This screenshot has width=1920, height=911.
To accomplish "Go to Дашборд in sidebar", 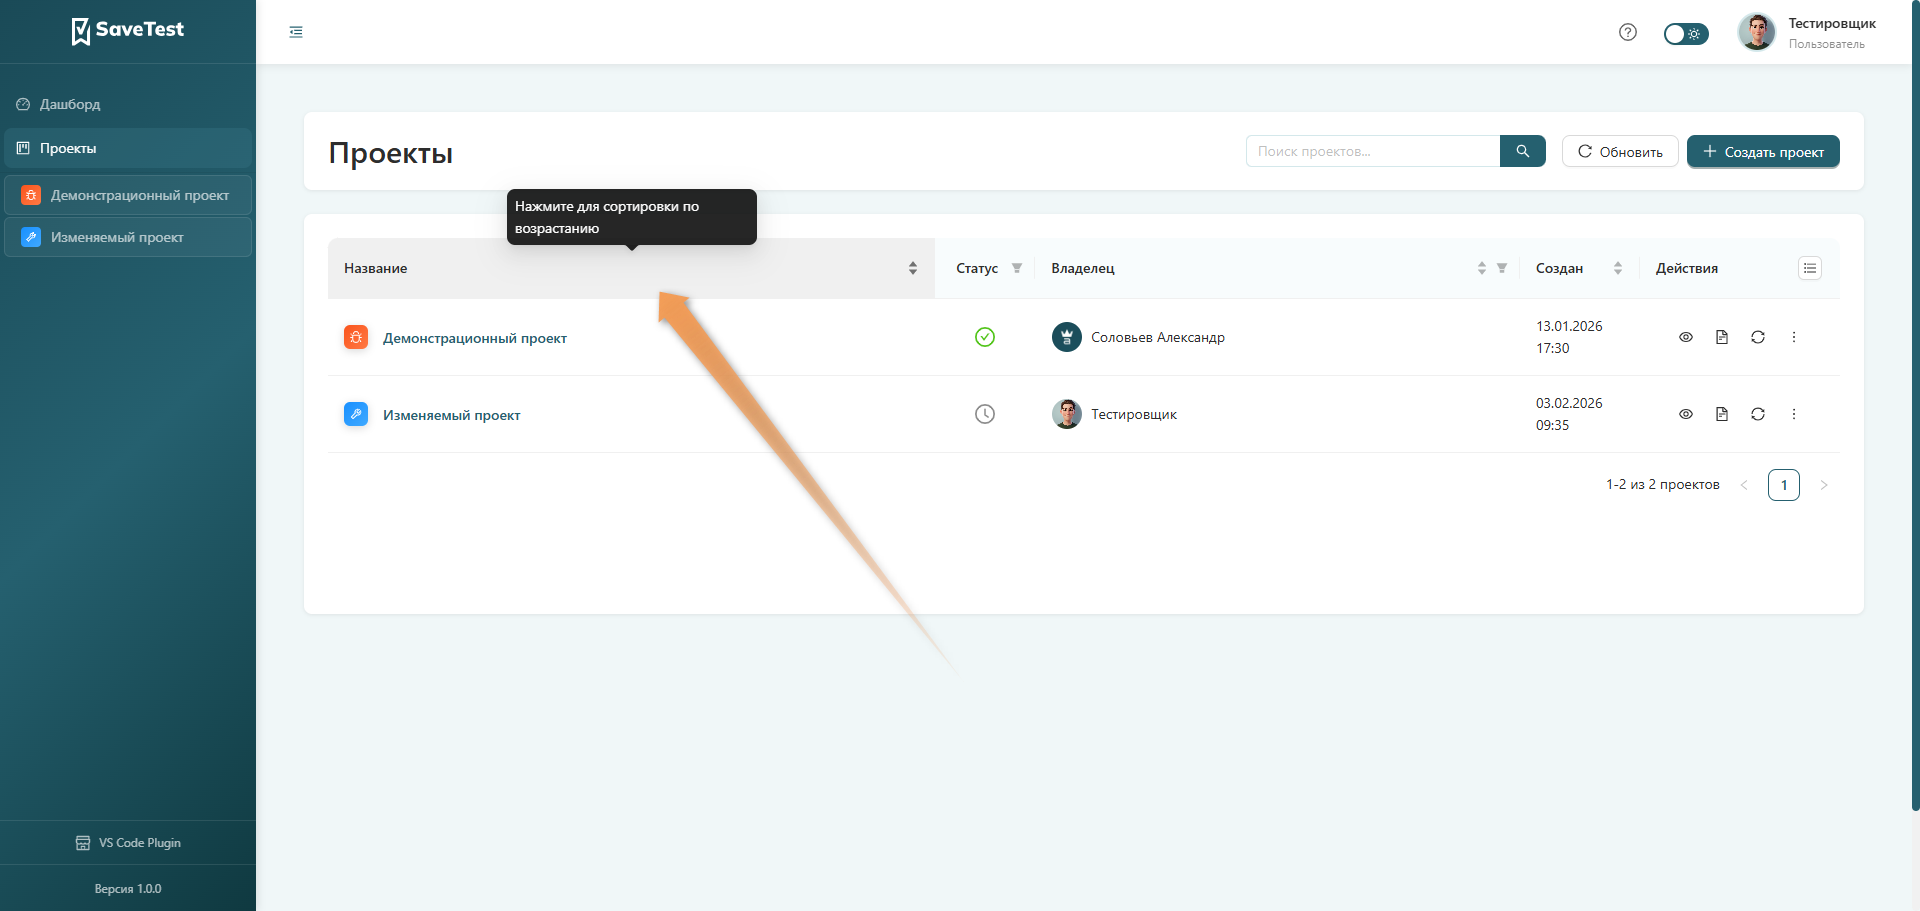I will click(x=70, y=104).
